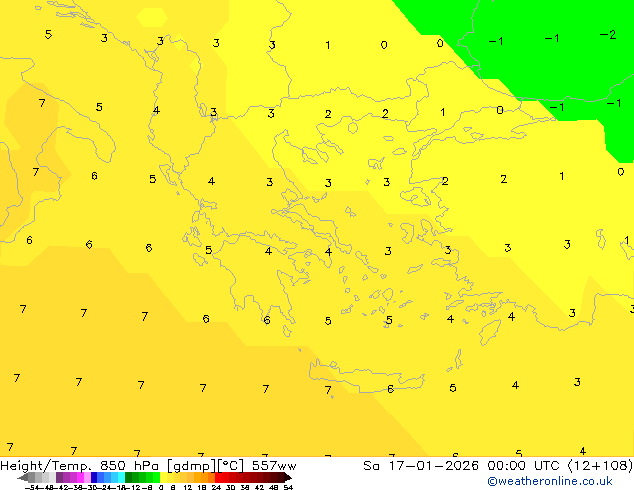Click the cyan swatch in the color scale
634x490 pixels.
[x=121, y=477]
